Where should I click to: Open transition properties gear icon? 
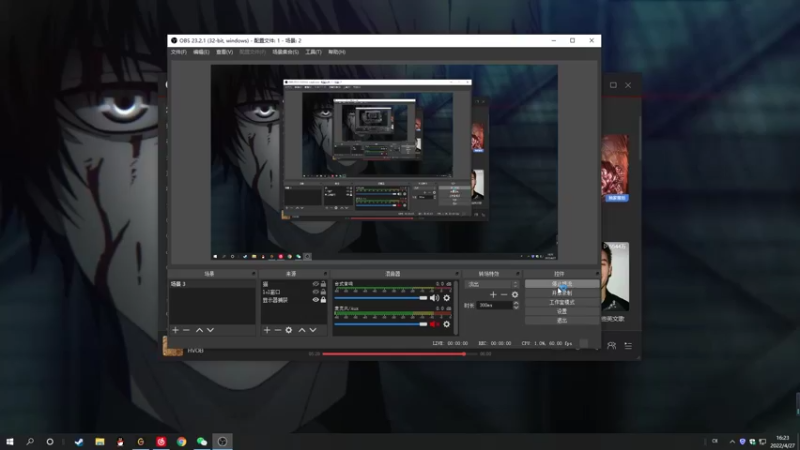515,294
